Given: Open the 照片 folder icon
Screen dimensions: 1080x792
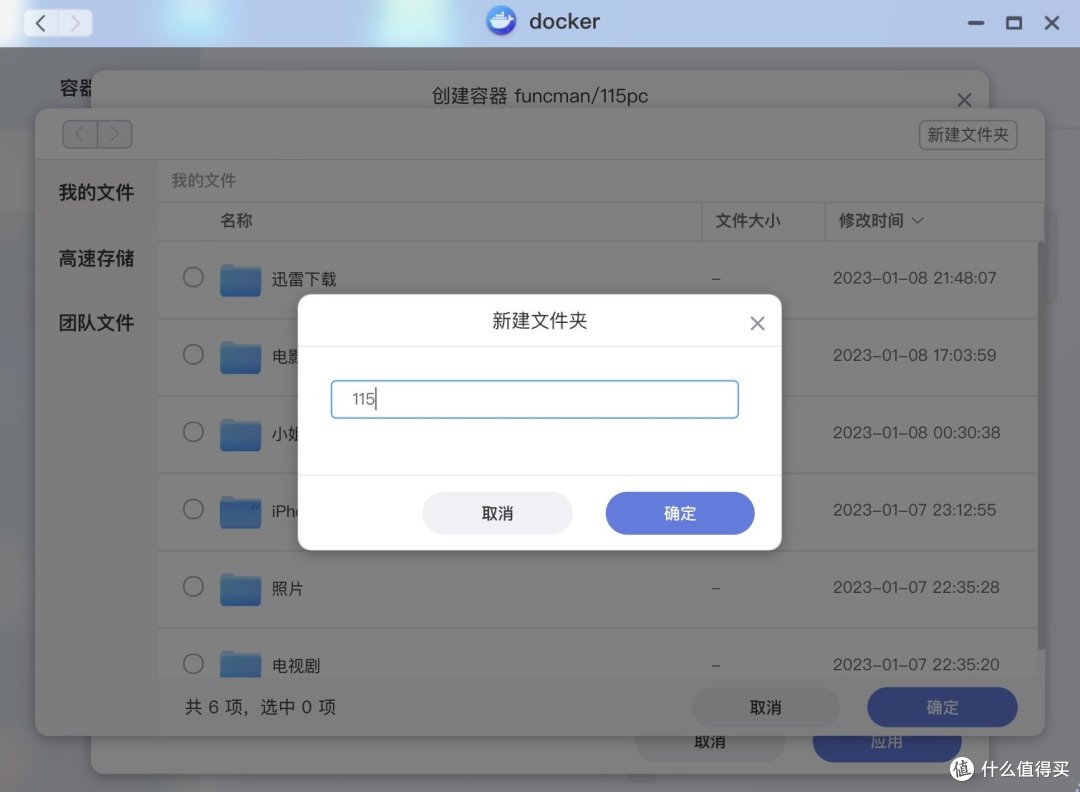Looking at the screenshot, I should [x=239, y=588].
